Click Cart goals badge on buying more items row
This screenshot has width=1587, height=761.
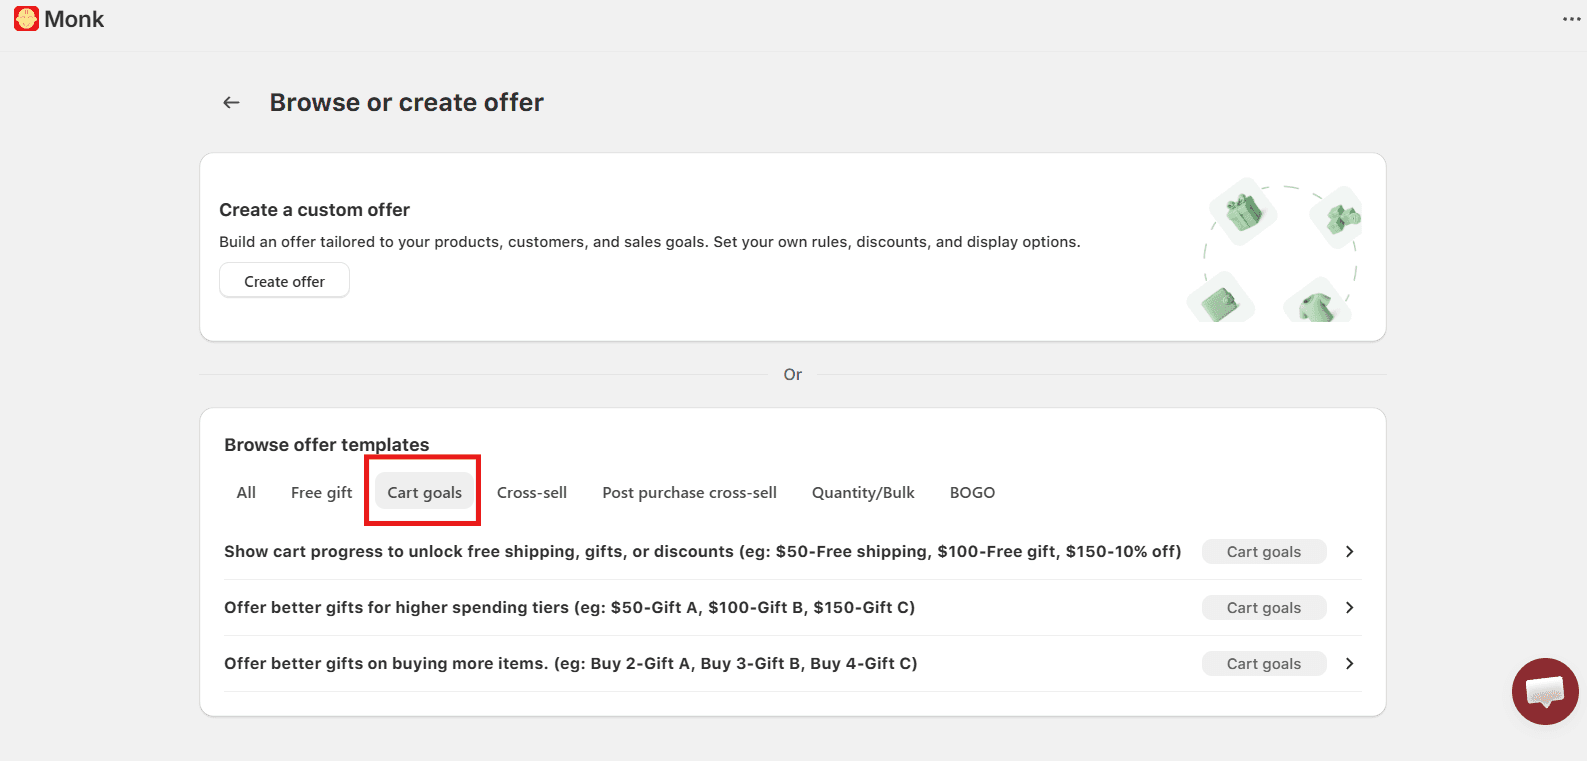1264,664
